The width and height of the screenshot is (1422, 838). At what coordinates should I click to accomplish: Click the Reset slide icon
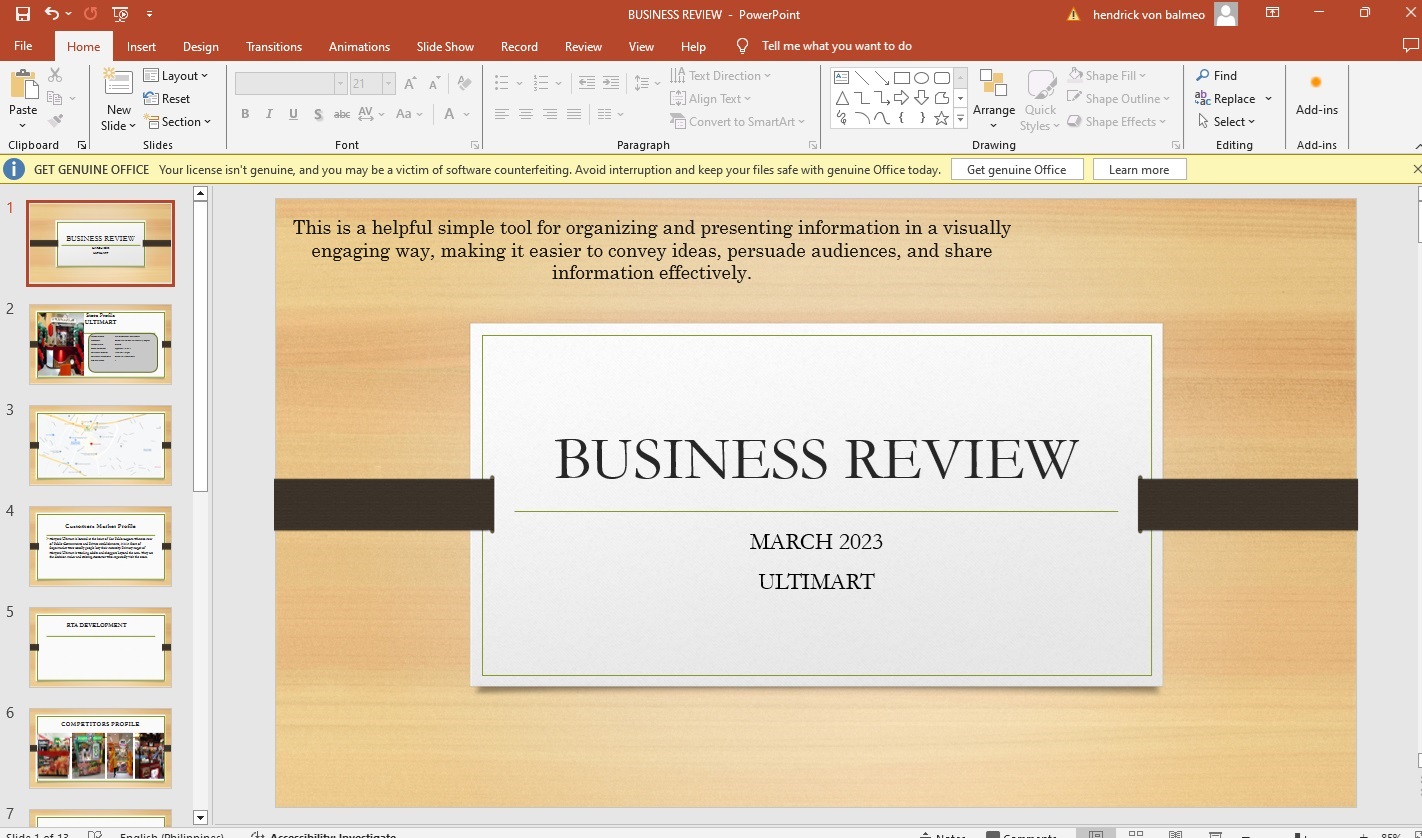click(167, 98)
